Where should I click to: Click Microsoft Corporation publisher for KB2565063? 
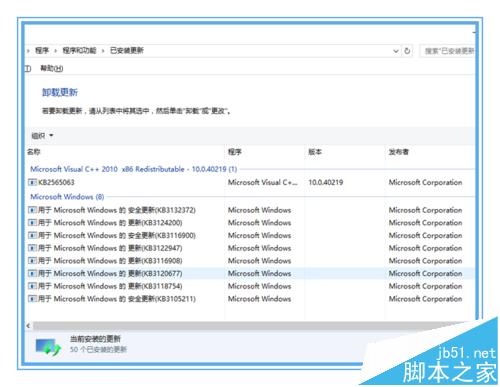[425, 182]
